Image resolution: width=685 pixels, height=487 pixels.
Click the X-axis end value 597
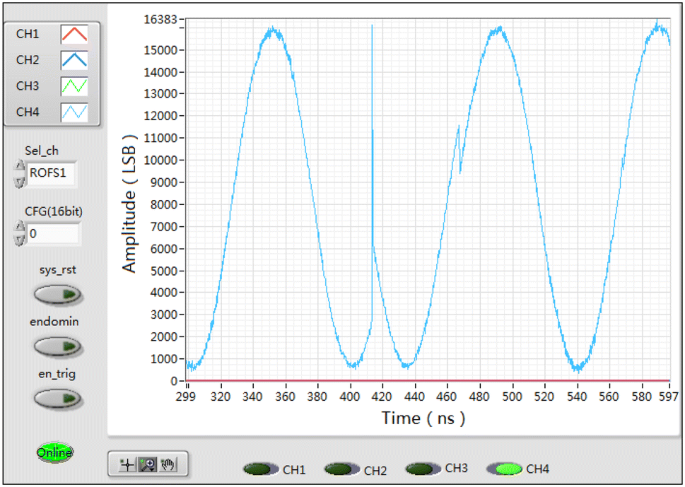click(x=668, y=397)
